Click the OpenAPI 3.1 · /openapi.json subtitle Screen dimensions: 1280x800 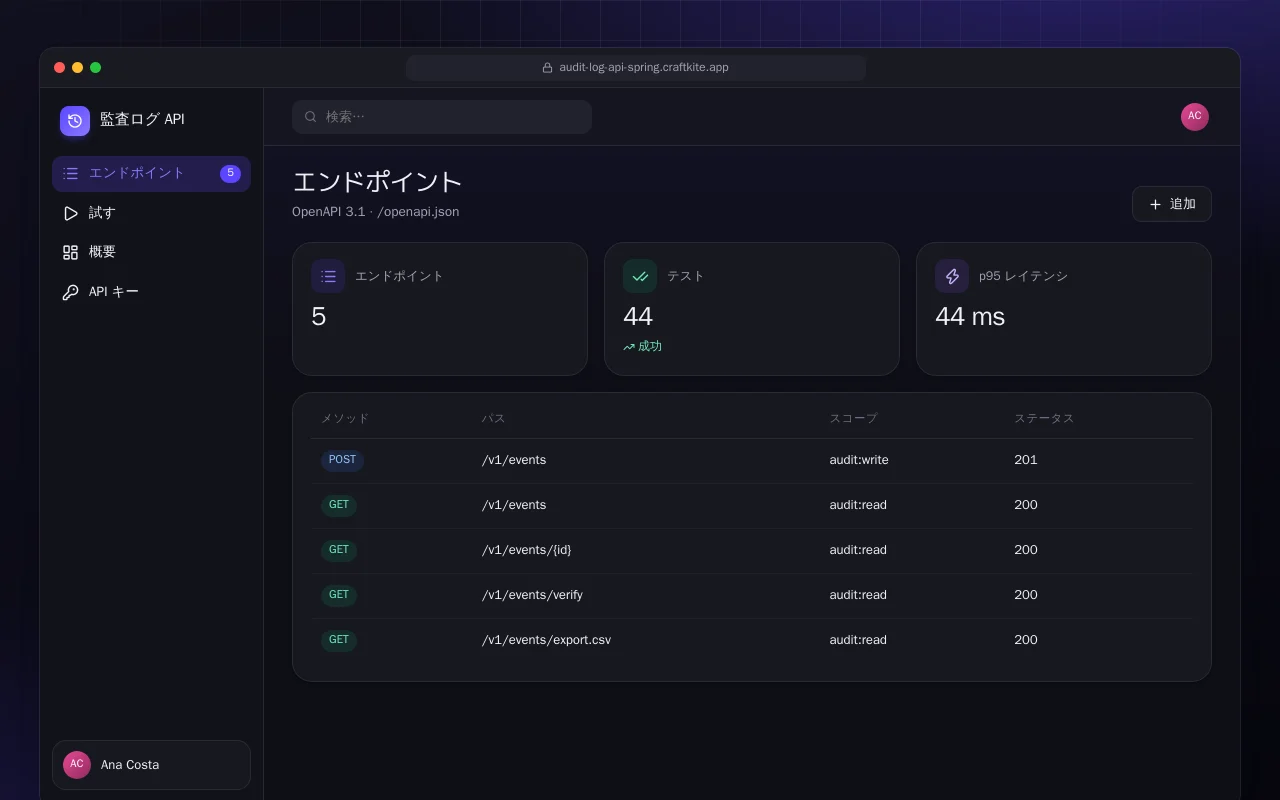[376, 212]
